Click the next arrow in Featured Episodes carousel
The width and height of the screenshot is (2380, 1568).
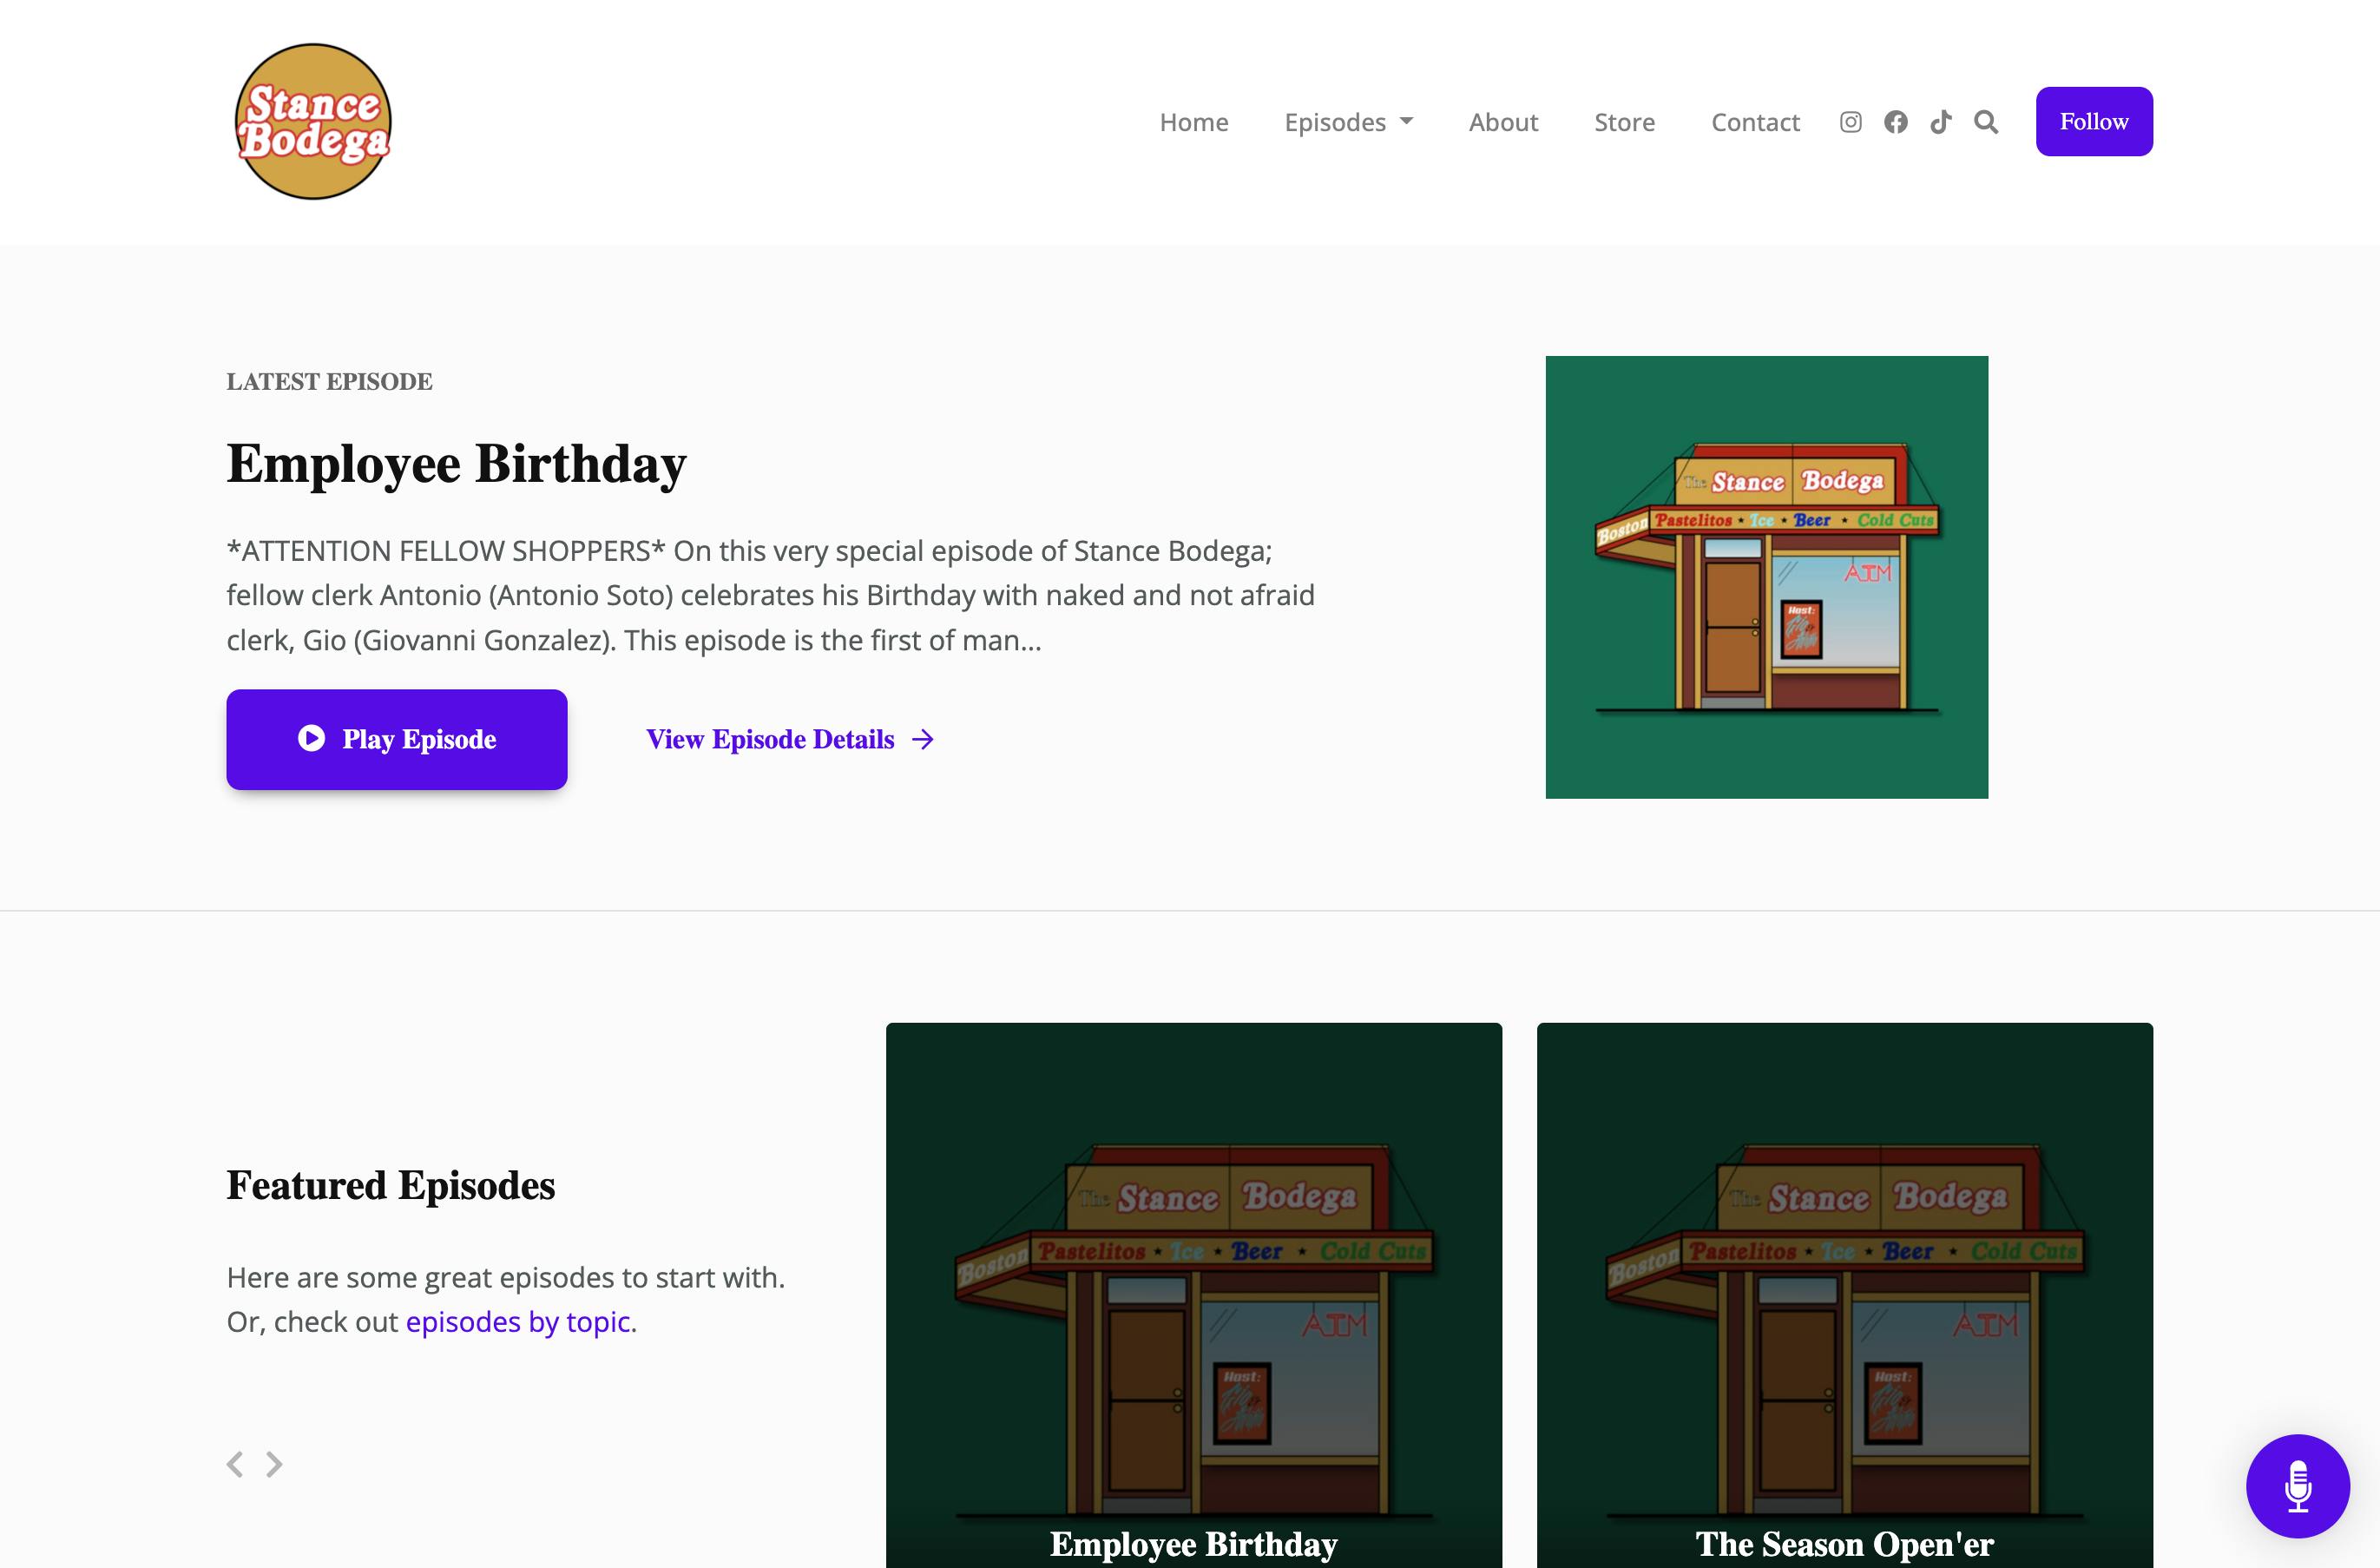click(274, 1464)
